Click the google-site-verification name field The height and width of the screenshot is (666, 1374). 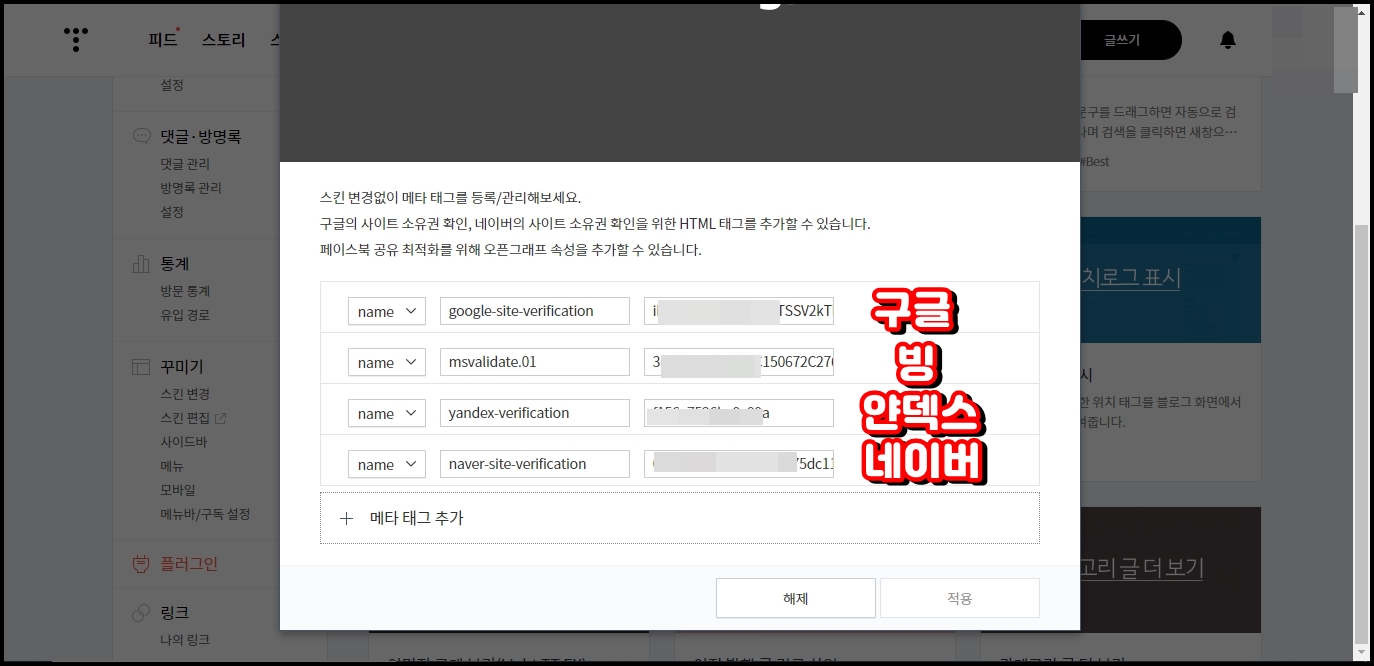[535, 311]
